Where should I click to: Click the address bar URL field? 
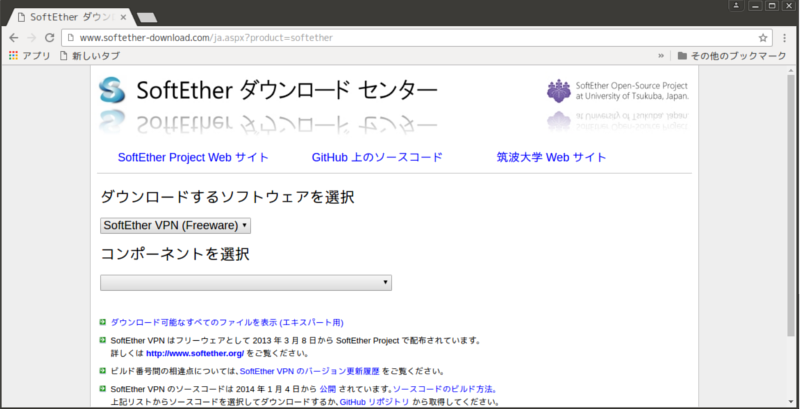pyautogui.click(x=416, y=38)
